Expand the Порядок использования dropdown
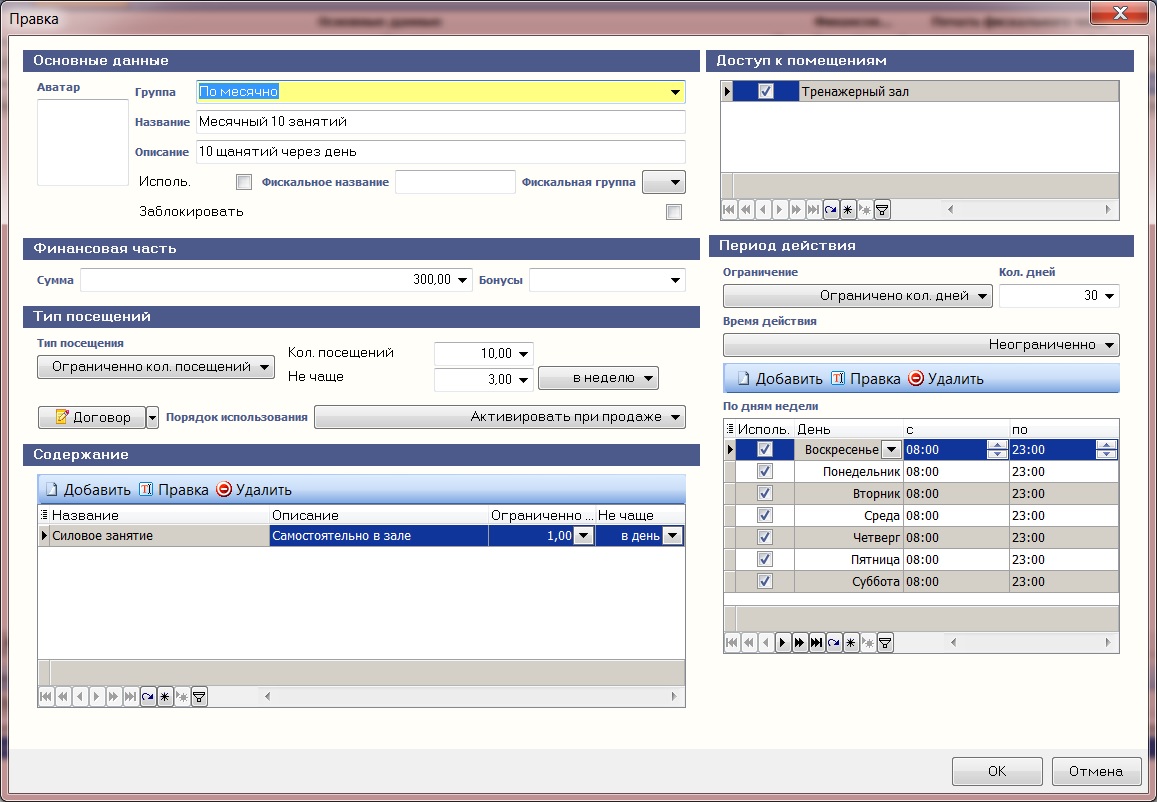 (x=676, y=417)
